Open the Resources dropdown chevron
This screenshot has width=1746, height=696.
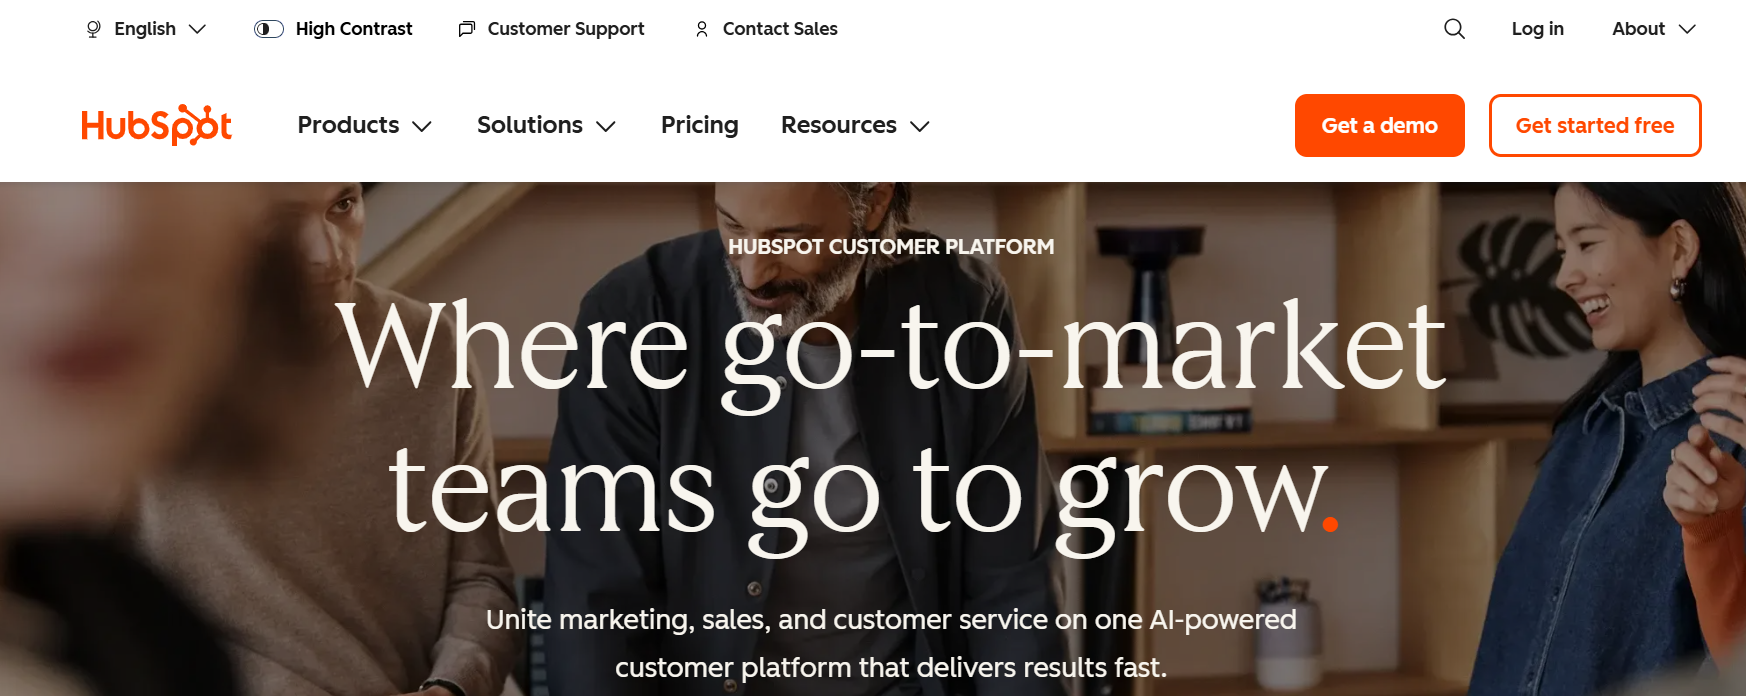click(920, 126)
